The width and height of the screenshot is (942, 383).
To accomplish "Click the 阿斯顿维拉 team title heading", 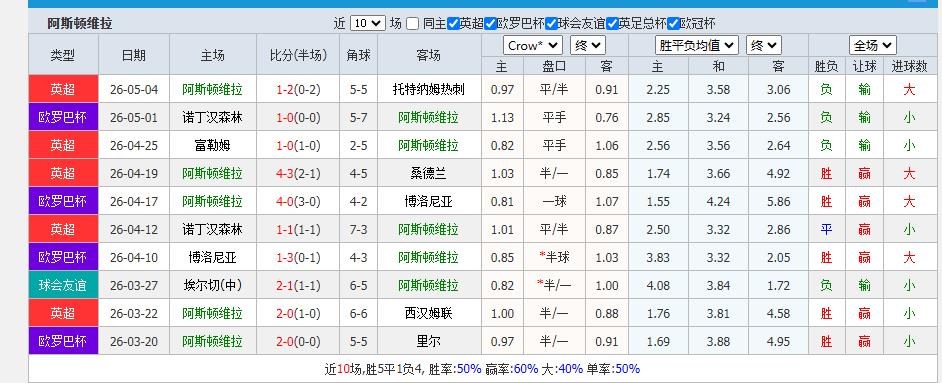I will (x=80, y=24).
